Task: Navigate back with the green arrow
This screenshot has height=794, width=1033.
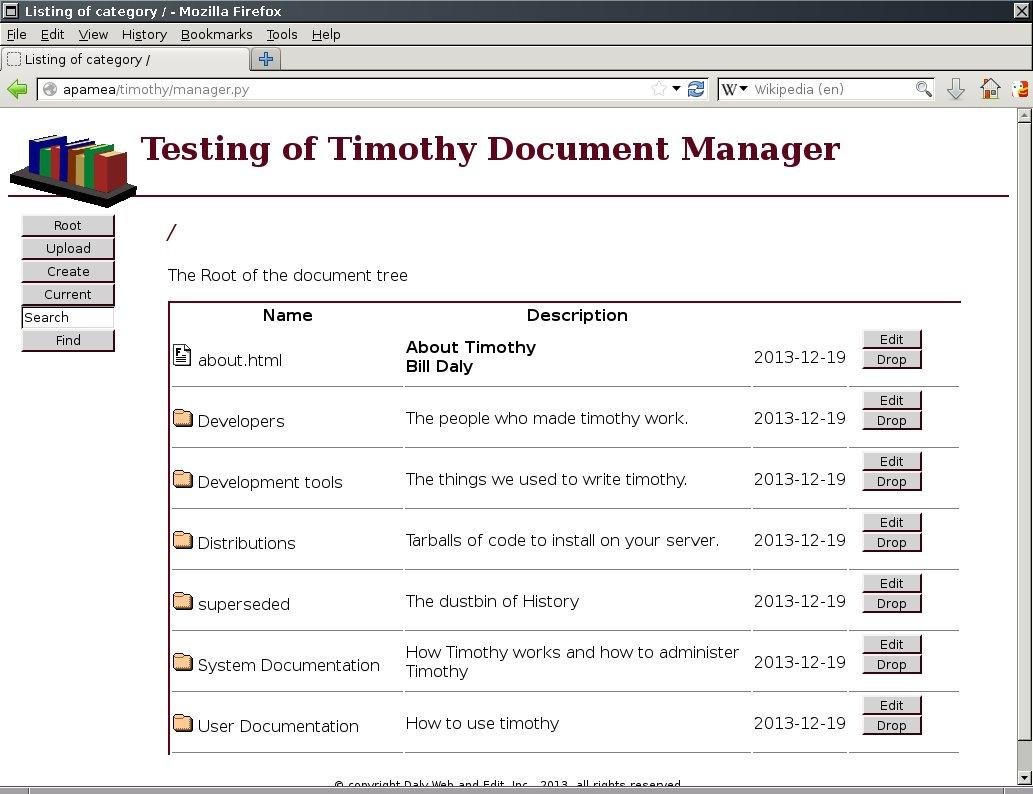Action: tap(17, 89)
